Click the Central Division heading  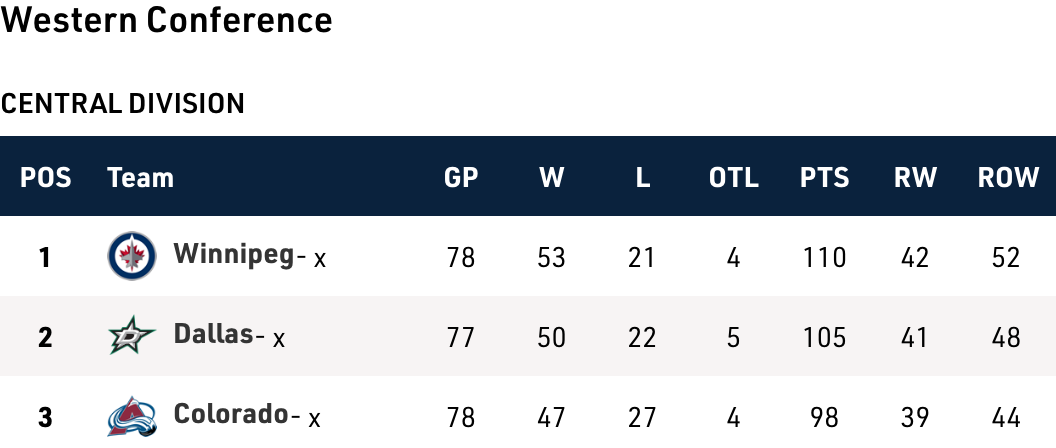tap(123, 103)
